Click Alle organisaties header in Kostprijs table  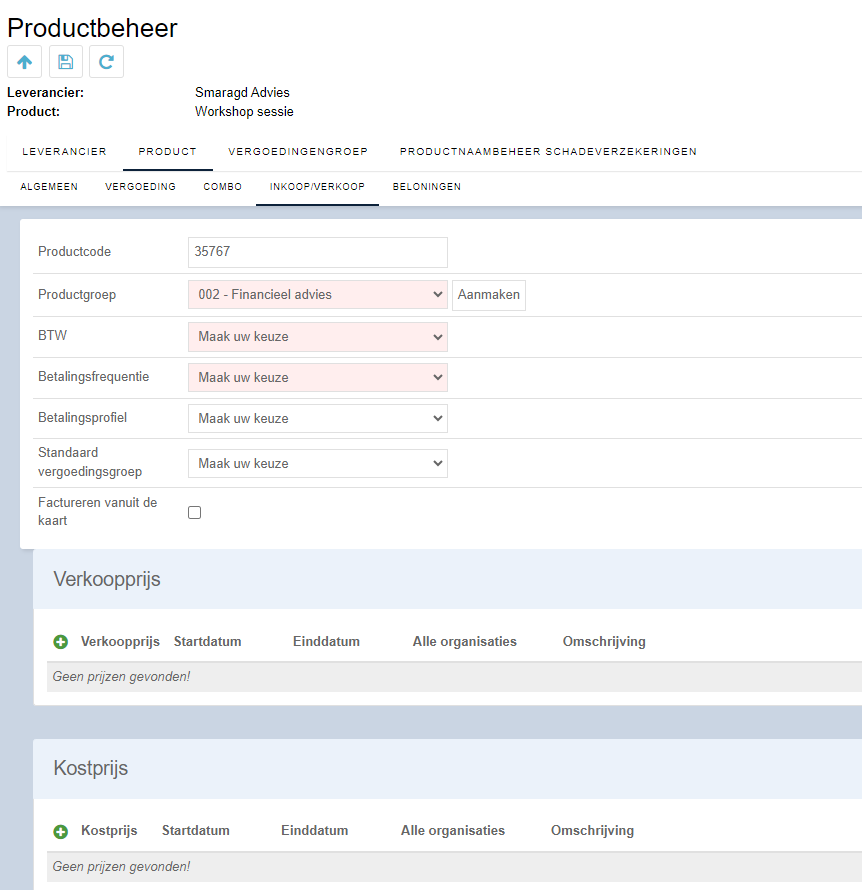[453, 830]
